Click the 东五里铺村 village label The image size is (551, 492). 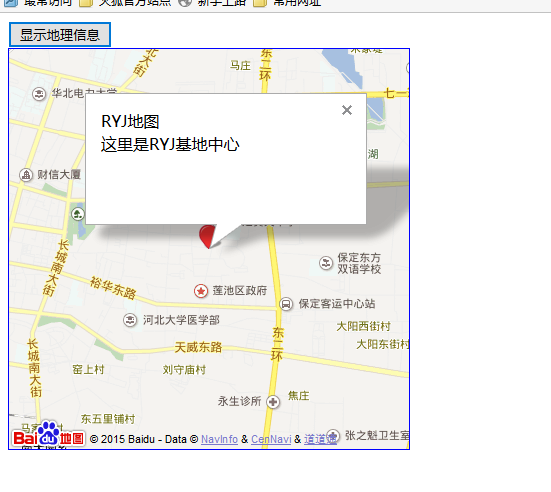108,419
